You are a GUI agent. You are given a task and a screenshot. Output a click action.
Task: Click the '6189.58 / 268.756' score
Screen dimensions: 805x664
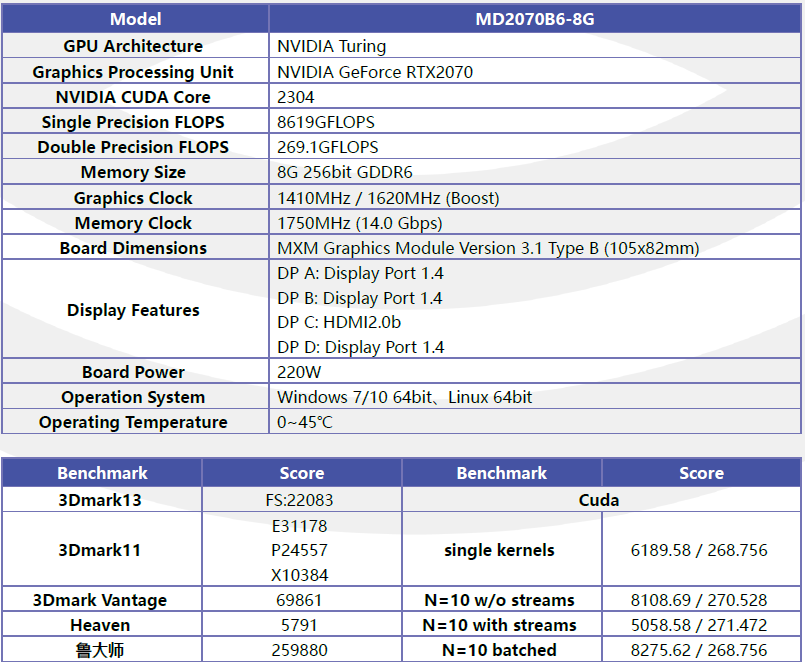[699, 551]
